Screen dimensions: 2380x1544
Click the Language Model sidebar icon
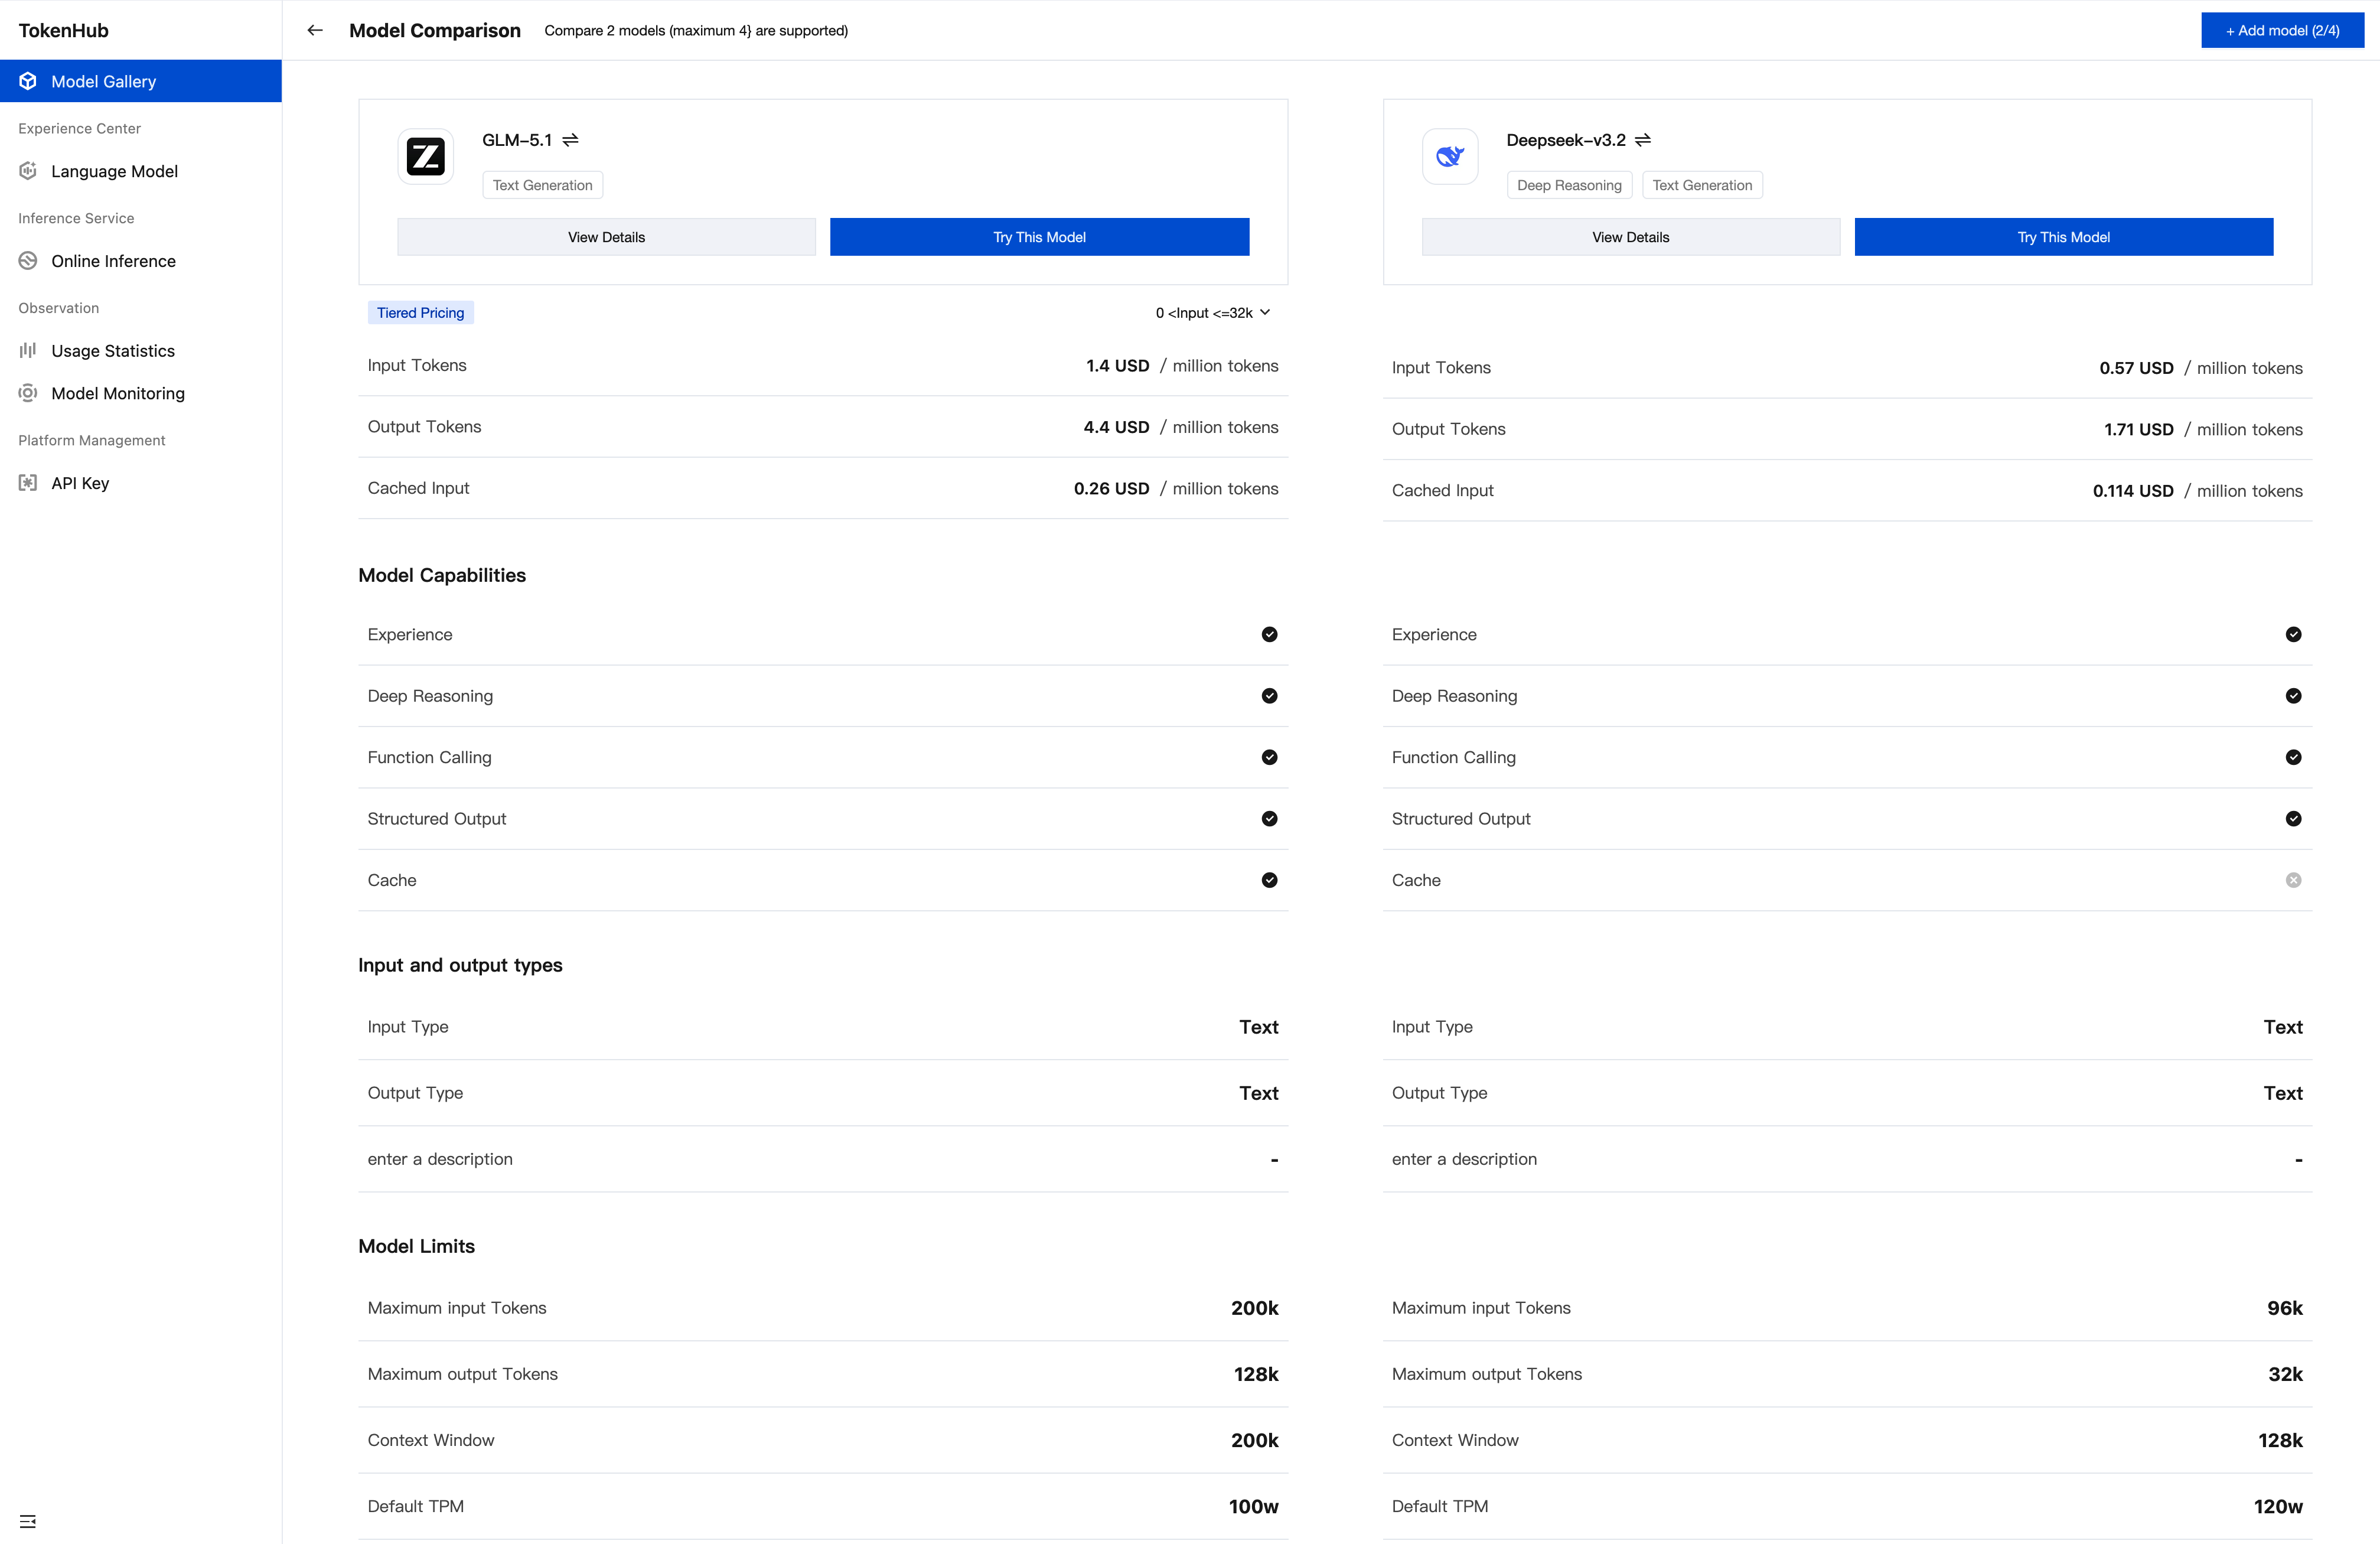pyautogui.click(x=28, y=171)
